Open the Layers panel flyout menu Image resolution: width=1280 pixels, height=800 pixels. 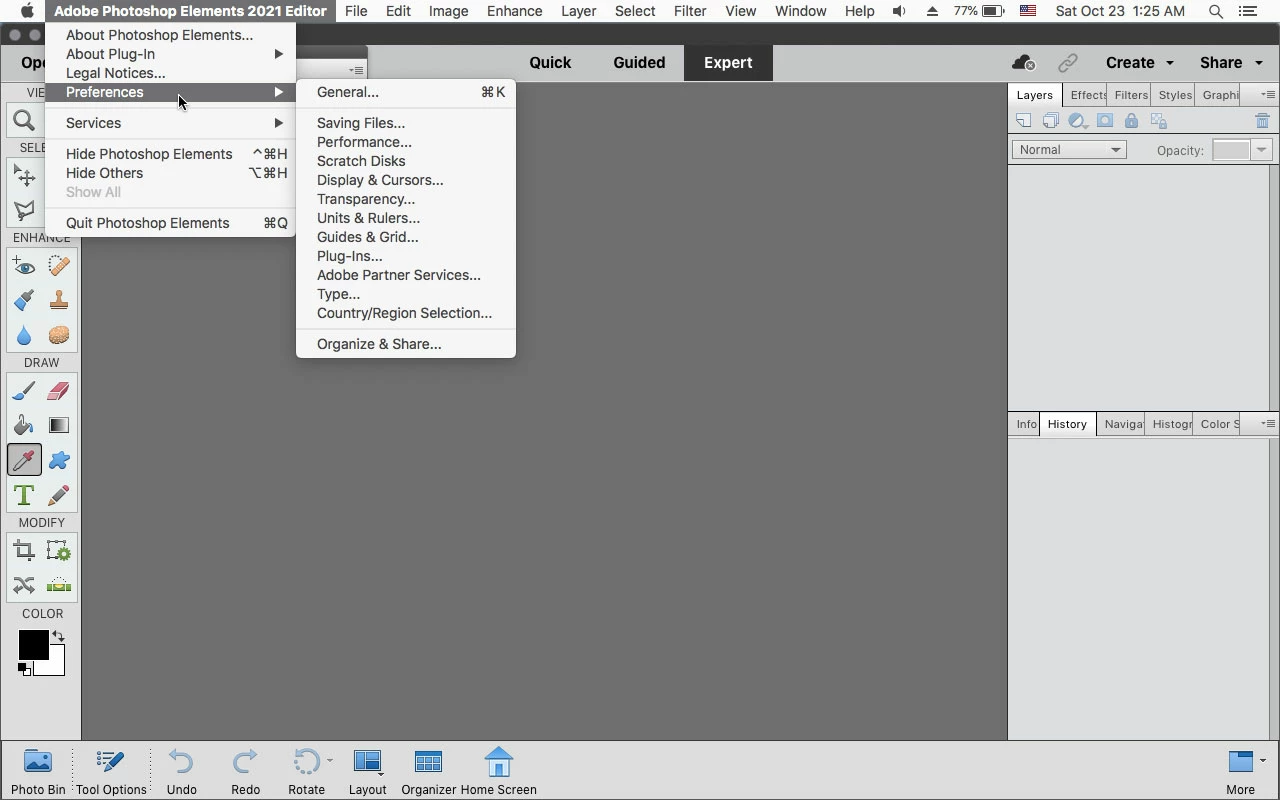pyautogui.click(x=1267, y=95)
